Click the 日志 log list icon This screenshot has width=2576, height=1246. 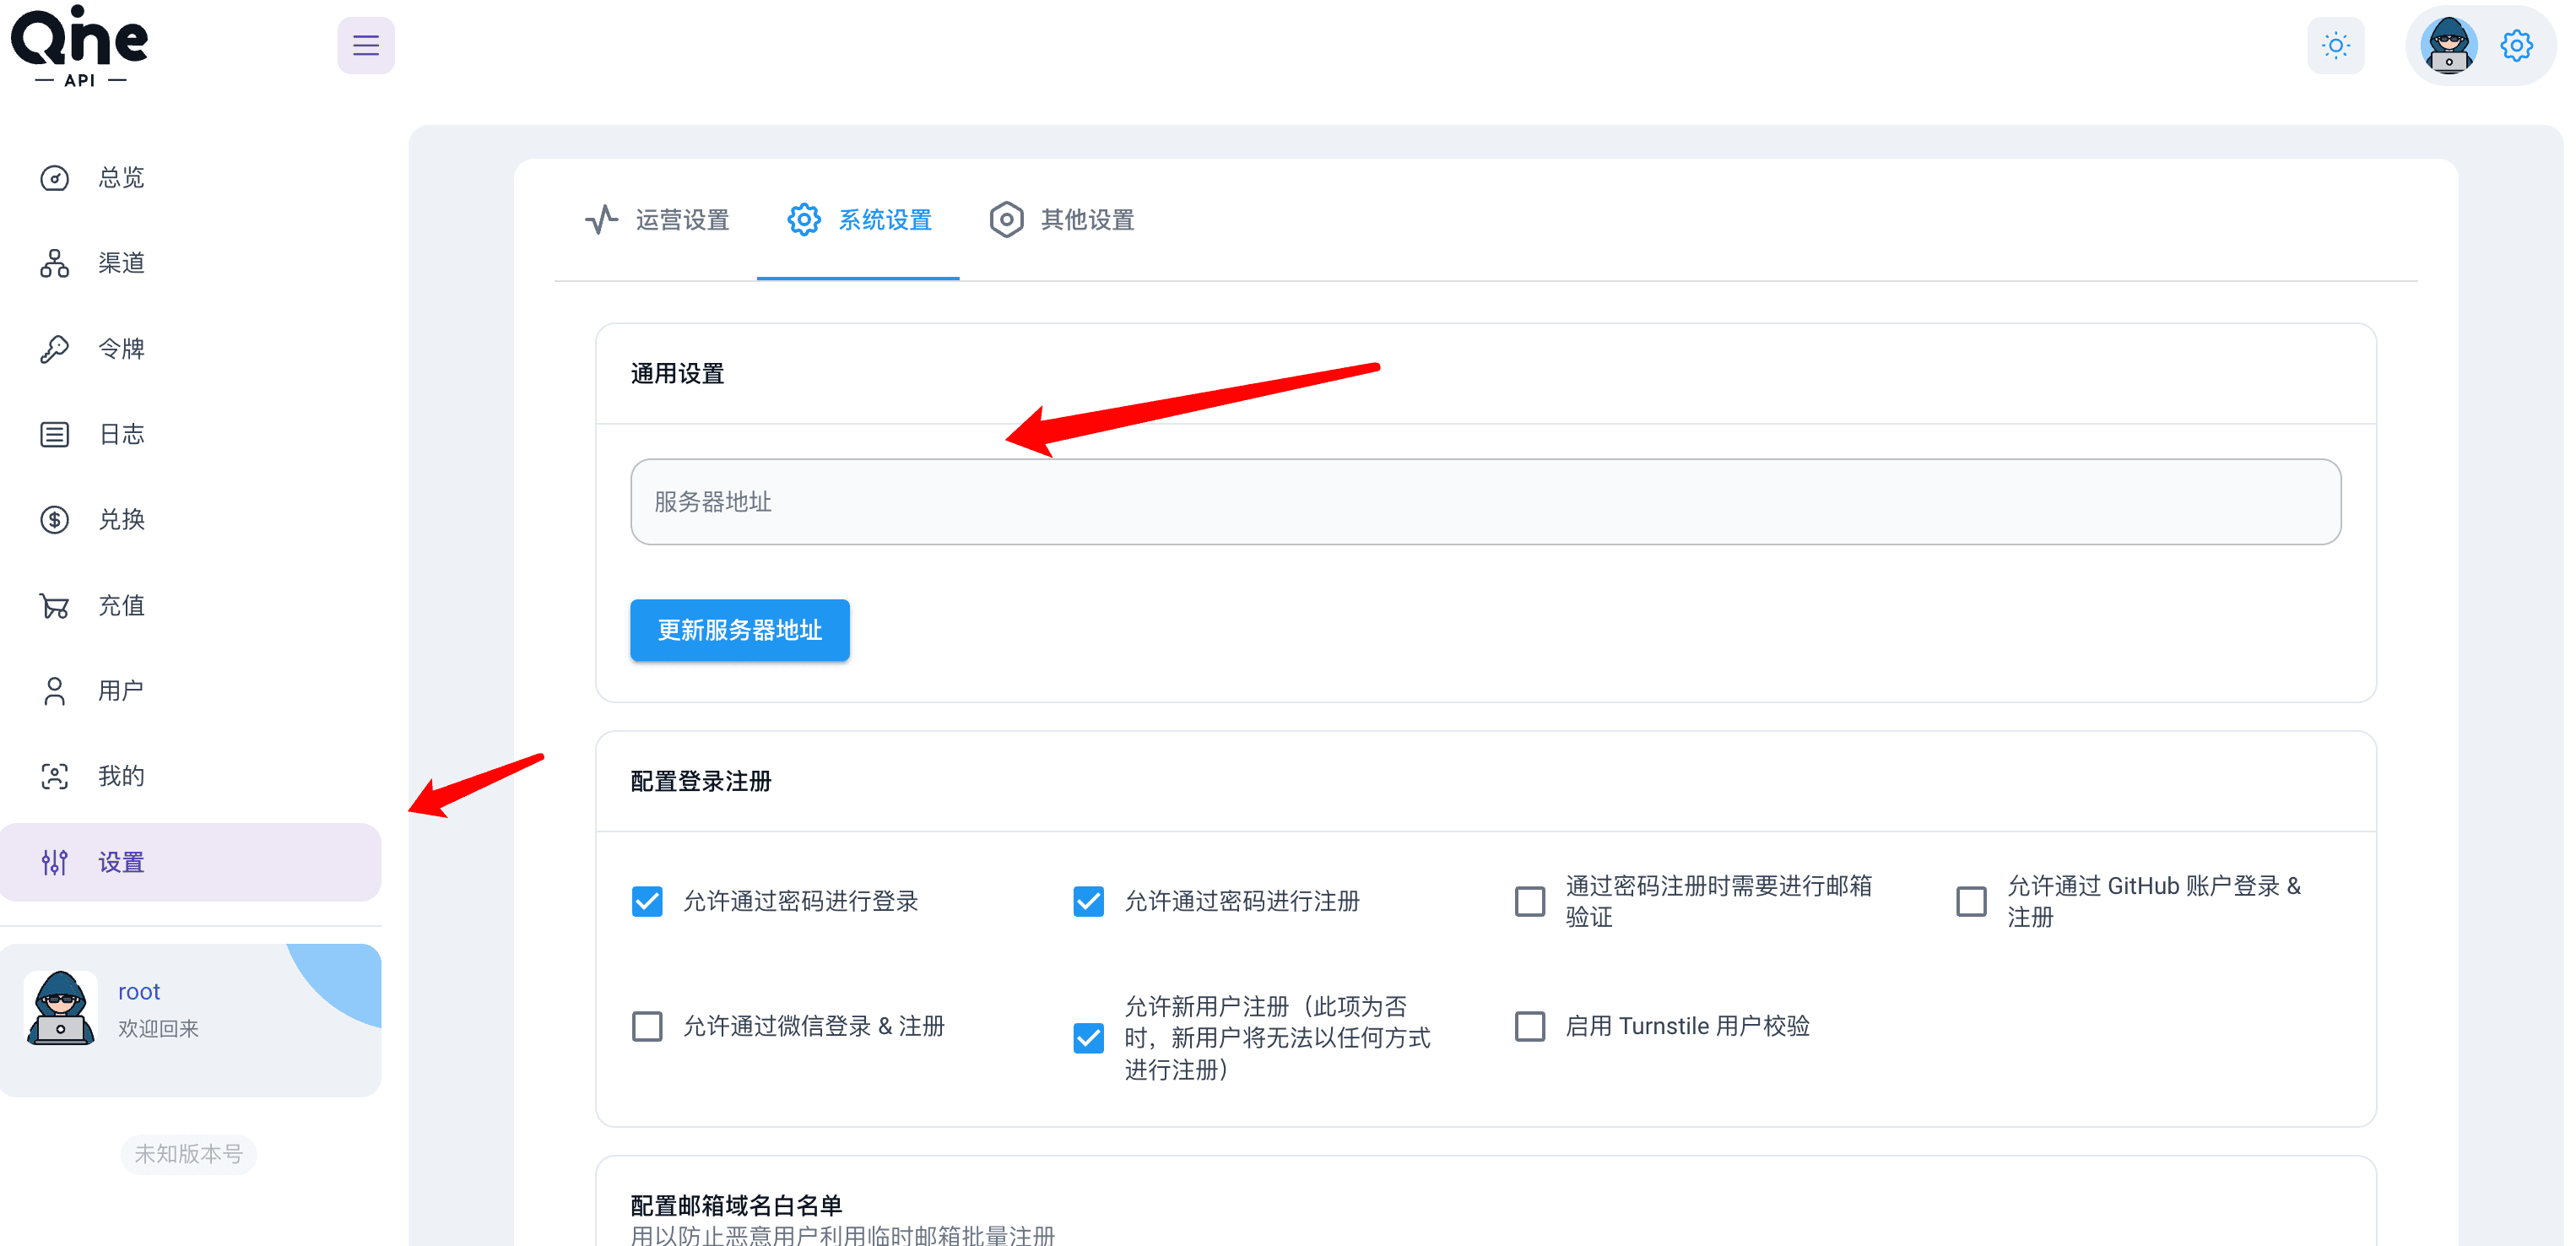pyautogui.click(x=54, y=434)
